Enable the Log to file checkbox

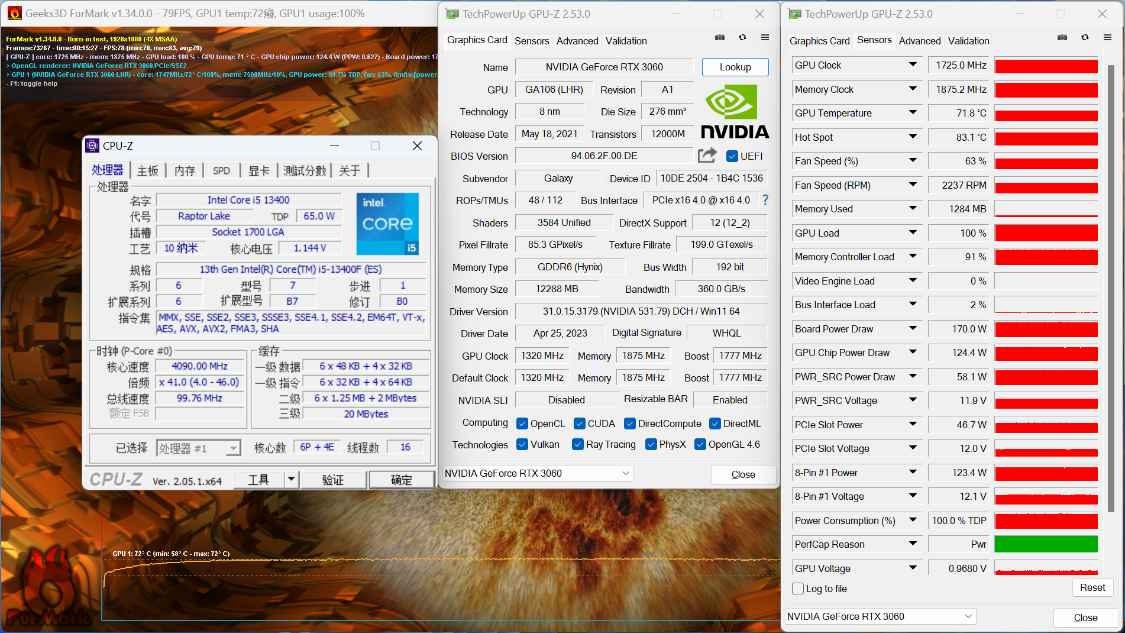coord(798,589)
